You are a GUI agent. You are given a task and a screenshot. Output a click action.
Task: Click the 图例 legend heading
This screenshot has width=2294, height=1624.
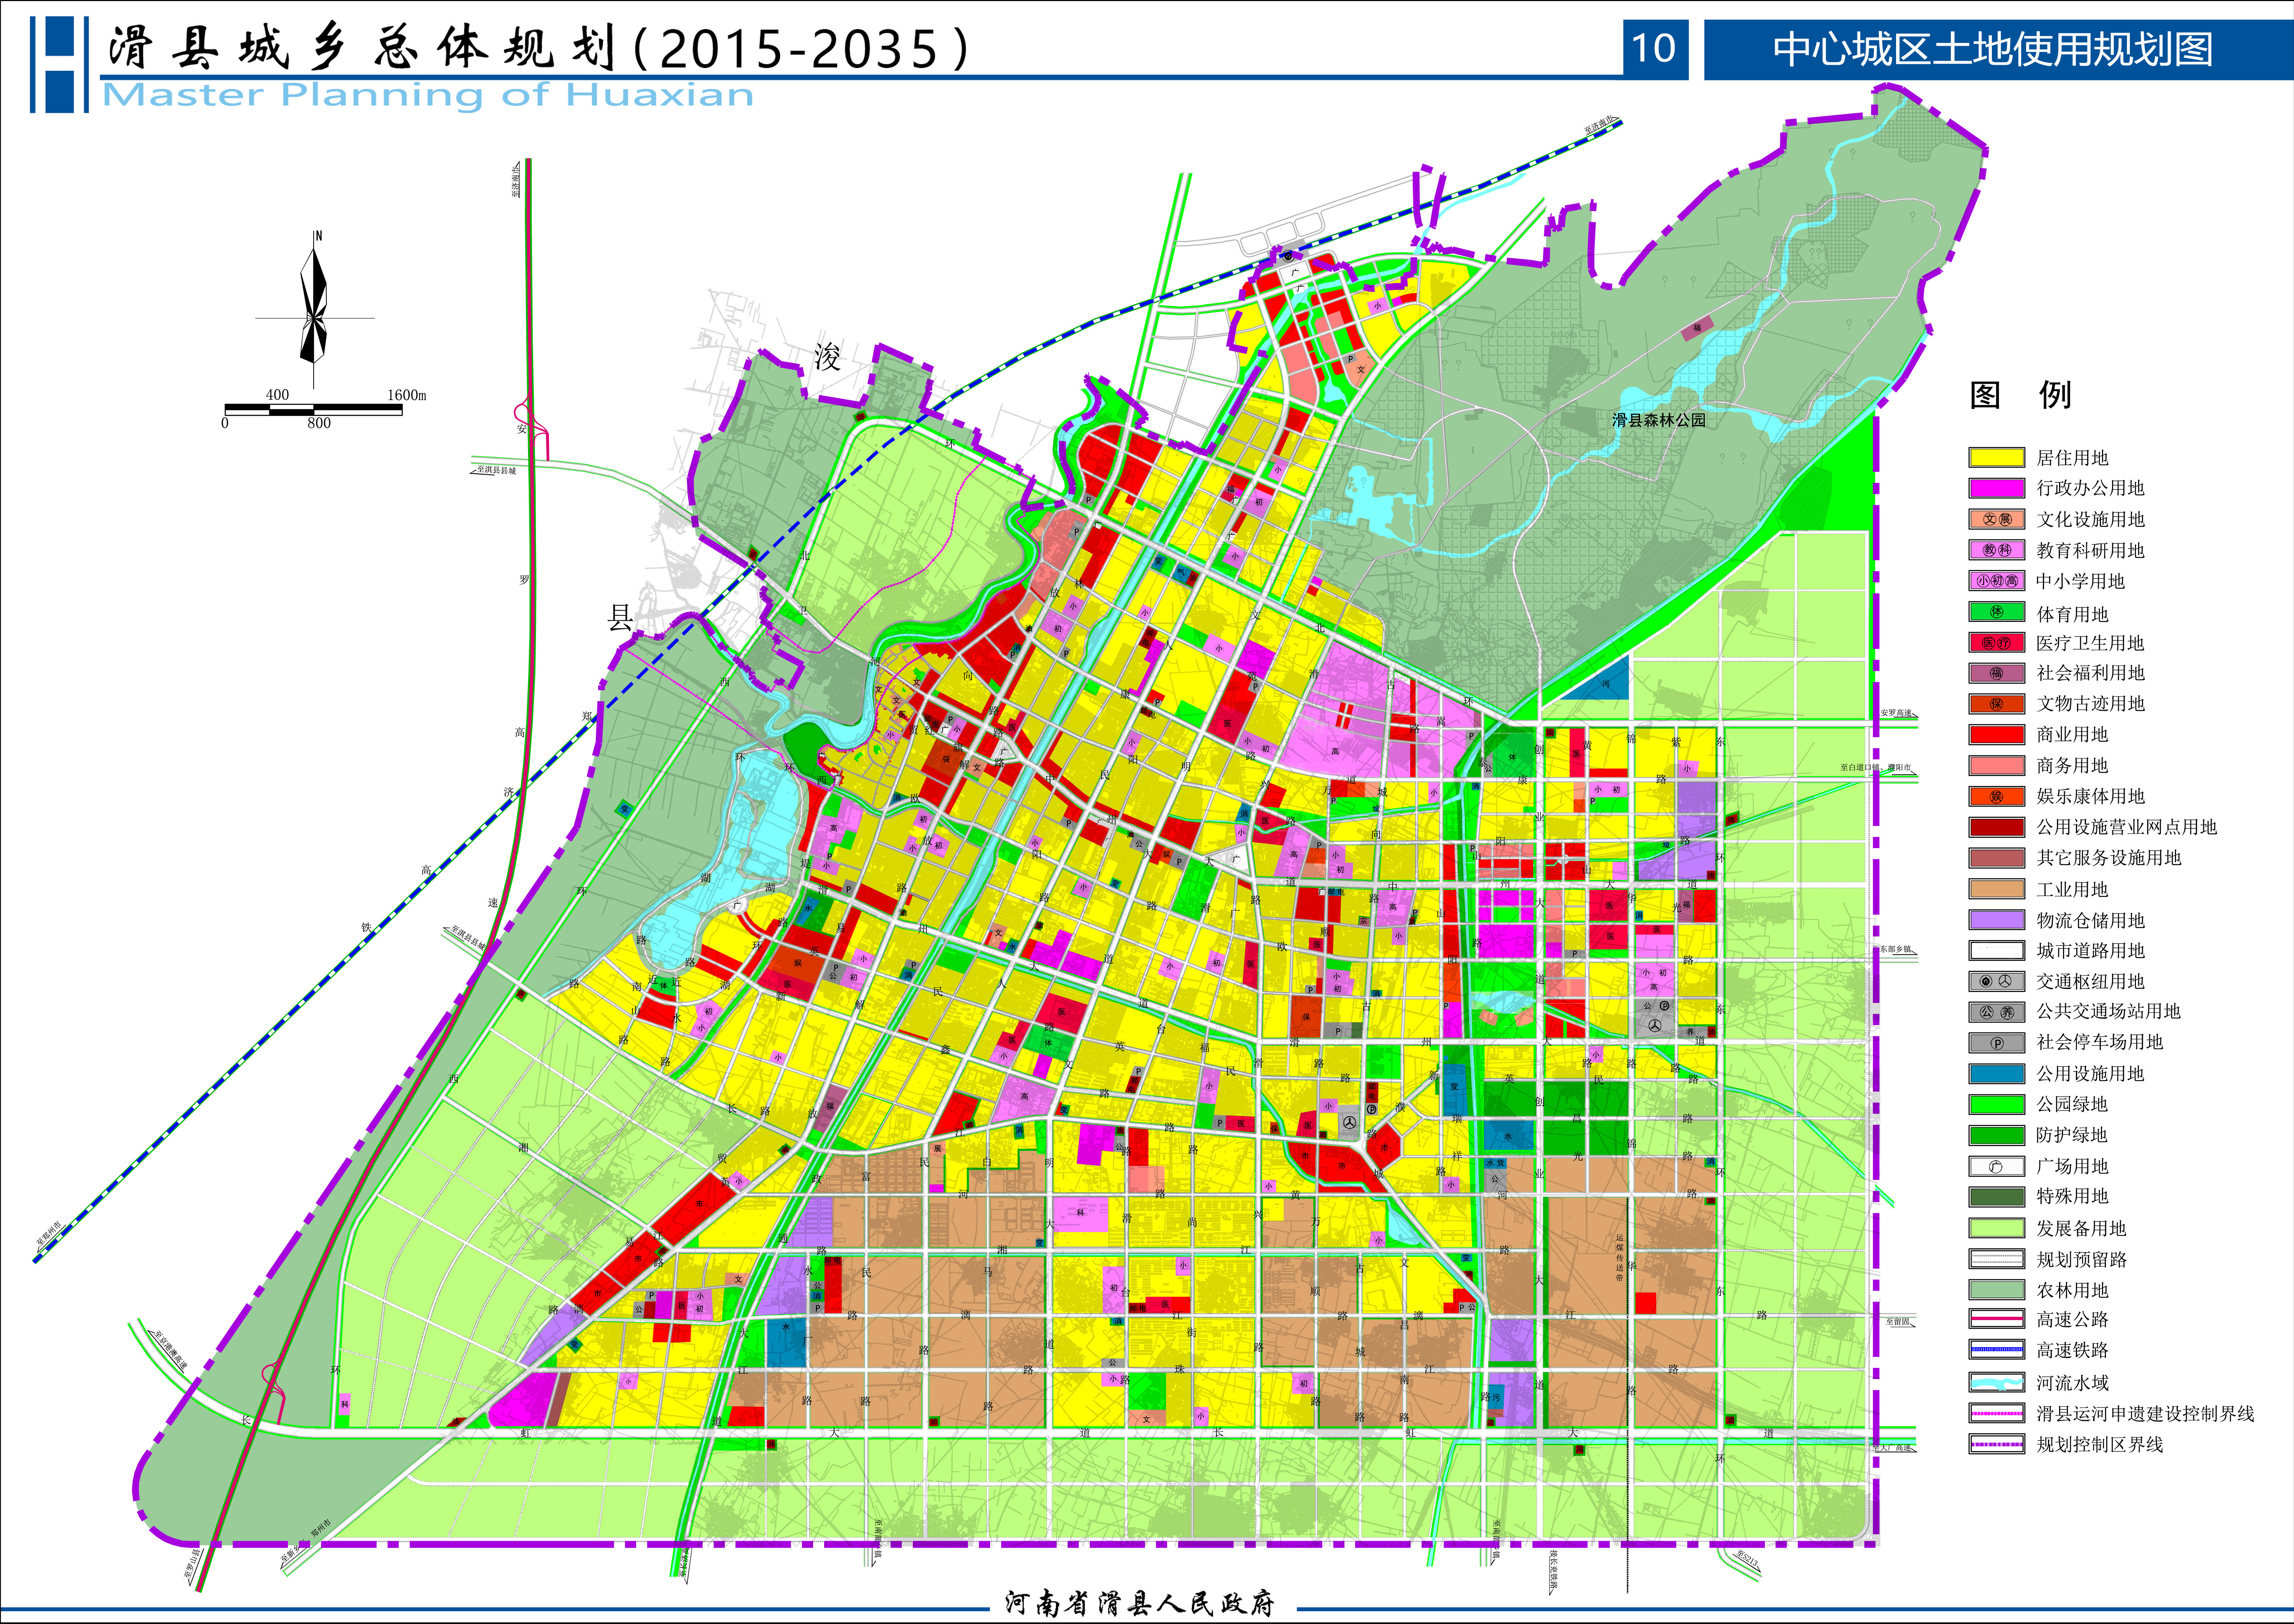2020,395
